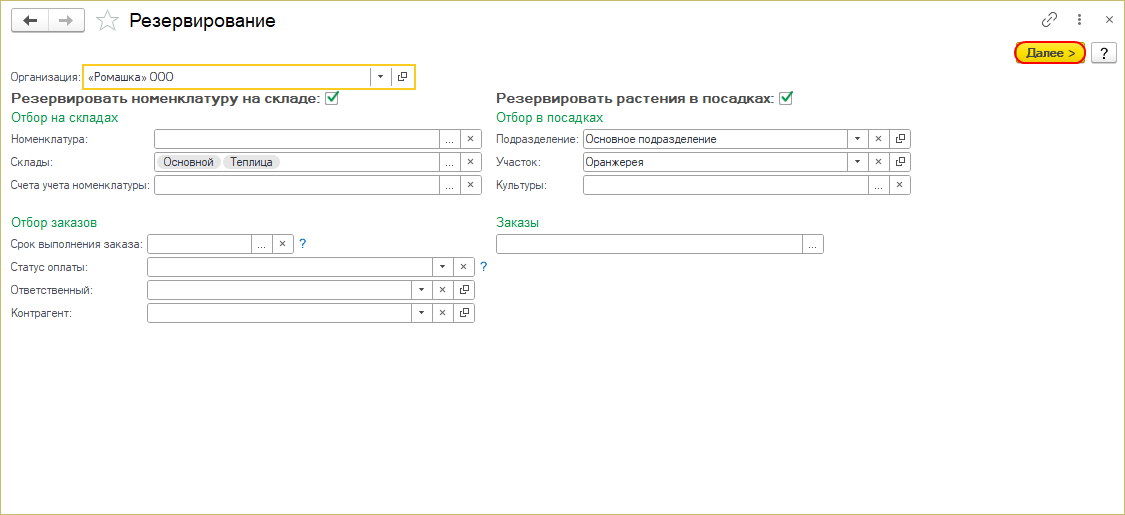Screen dimensions: 1125x515
Task: Click the Заказы input field
Action: click(649, 244)
